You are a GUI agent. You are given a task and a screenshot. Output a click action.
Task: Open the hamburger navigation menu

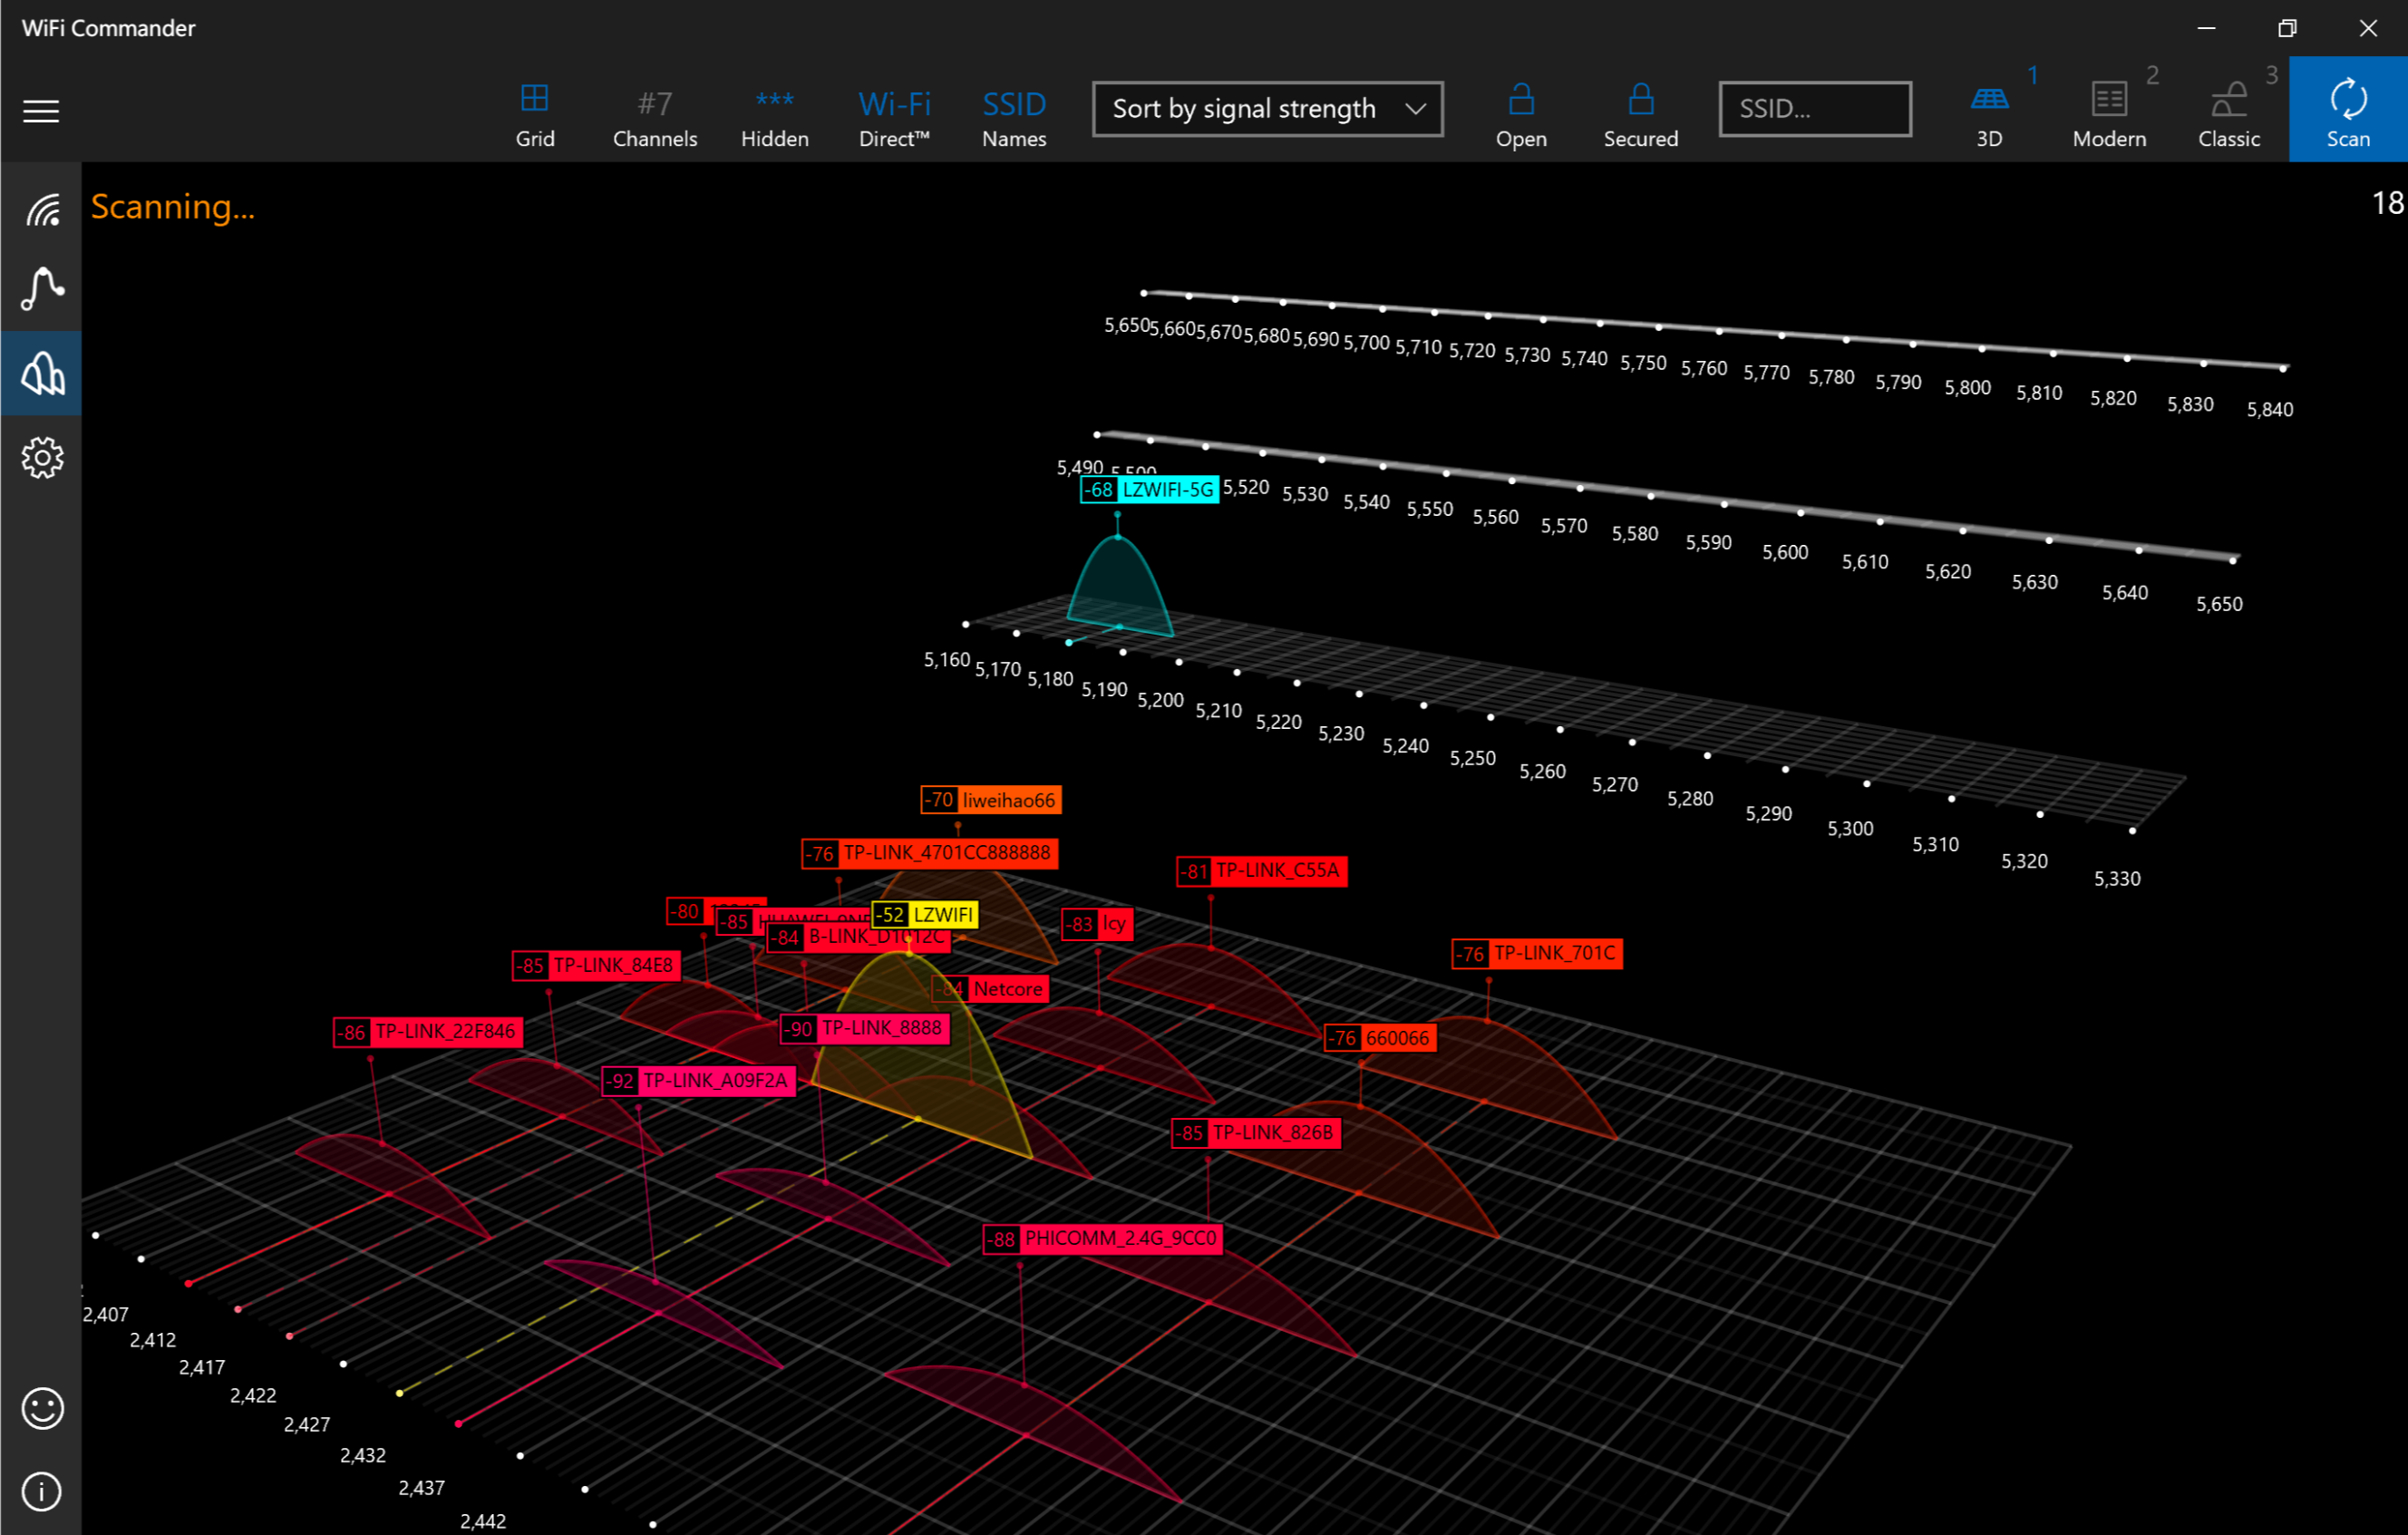click(41, 111)
